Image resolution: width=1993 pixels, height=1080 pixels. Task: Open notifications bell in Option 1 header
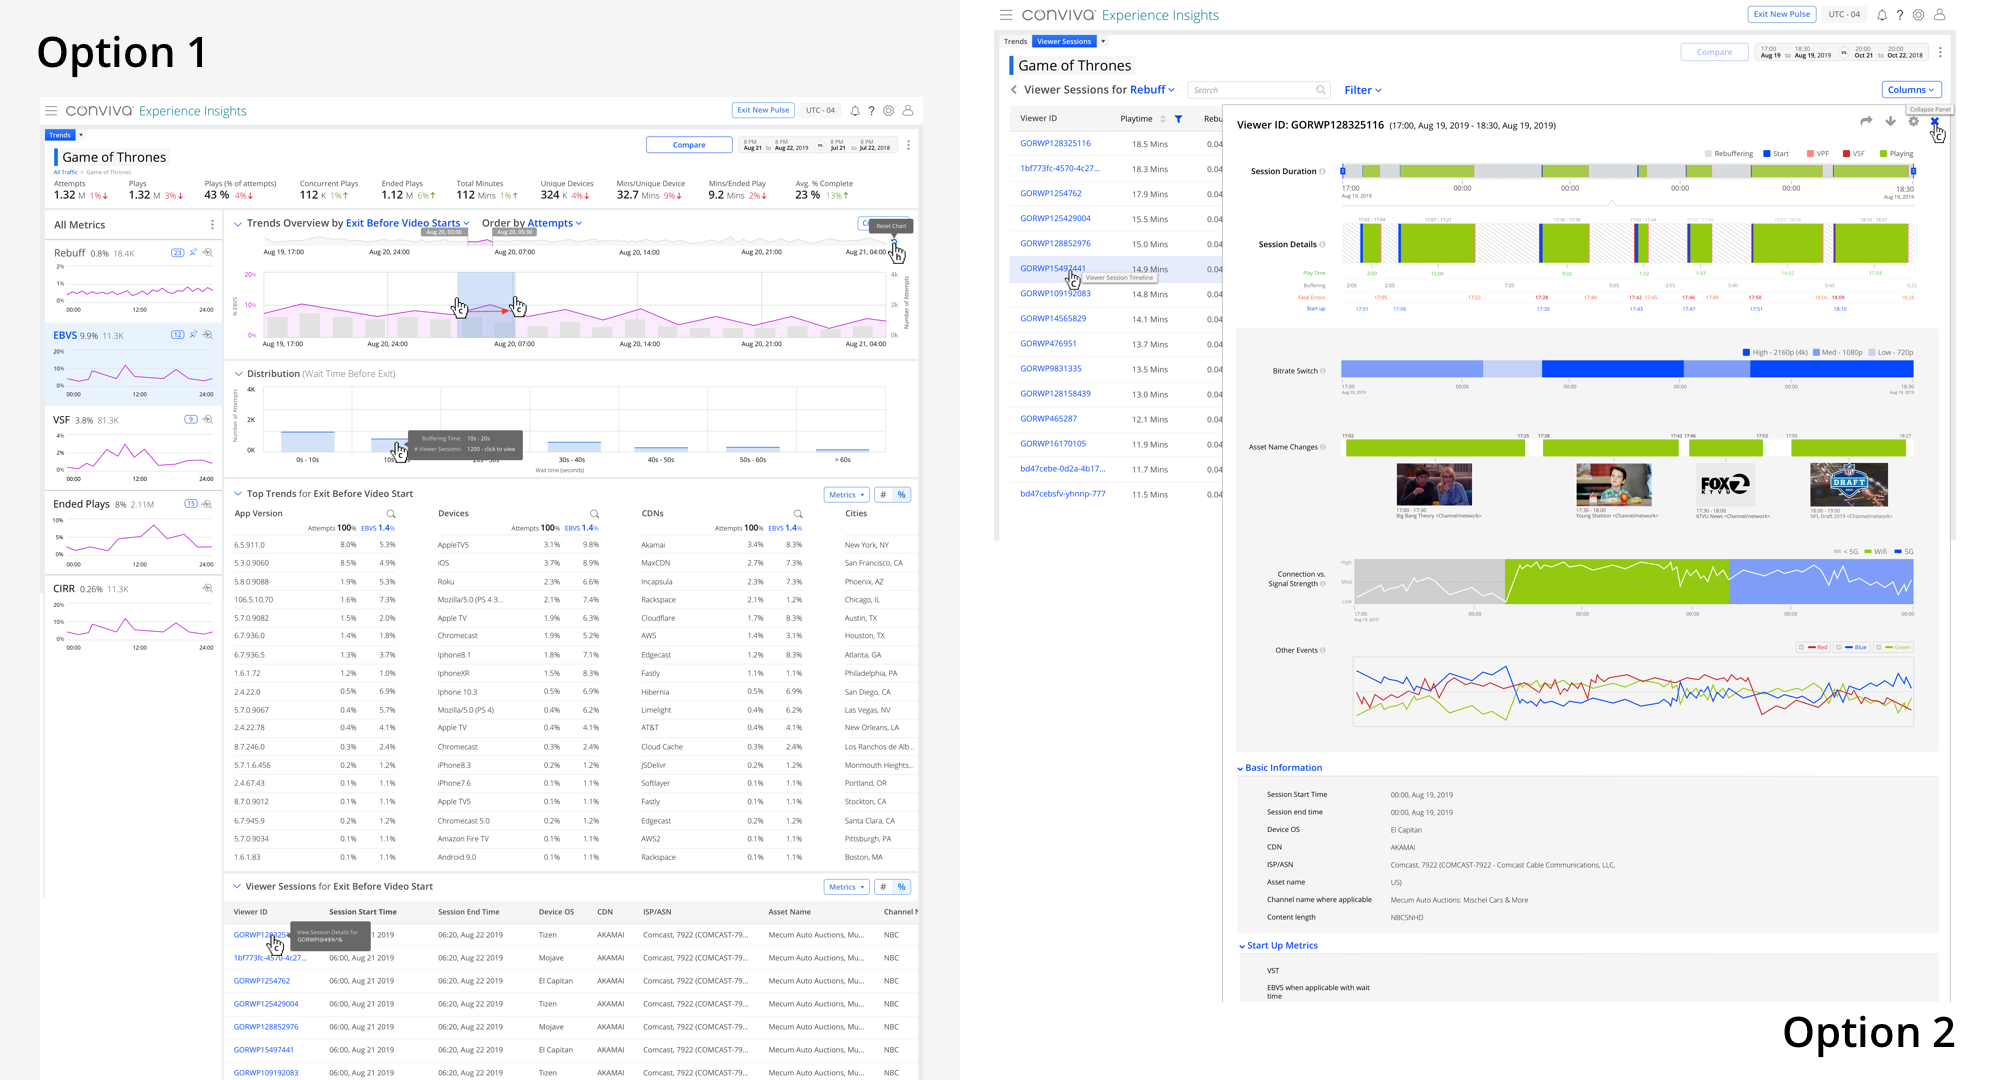pos(855,111)
